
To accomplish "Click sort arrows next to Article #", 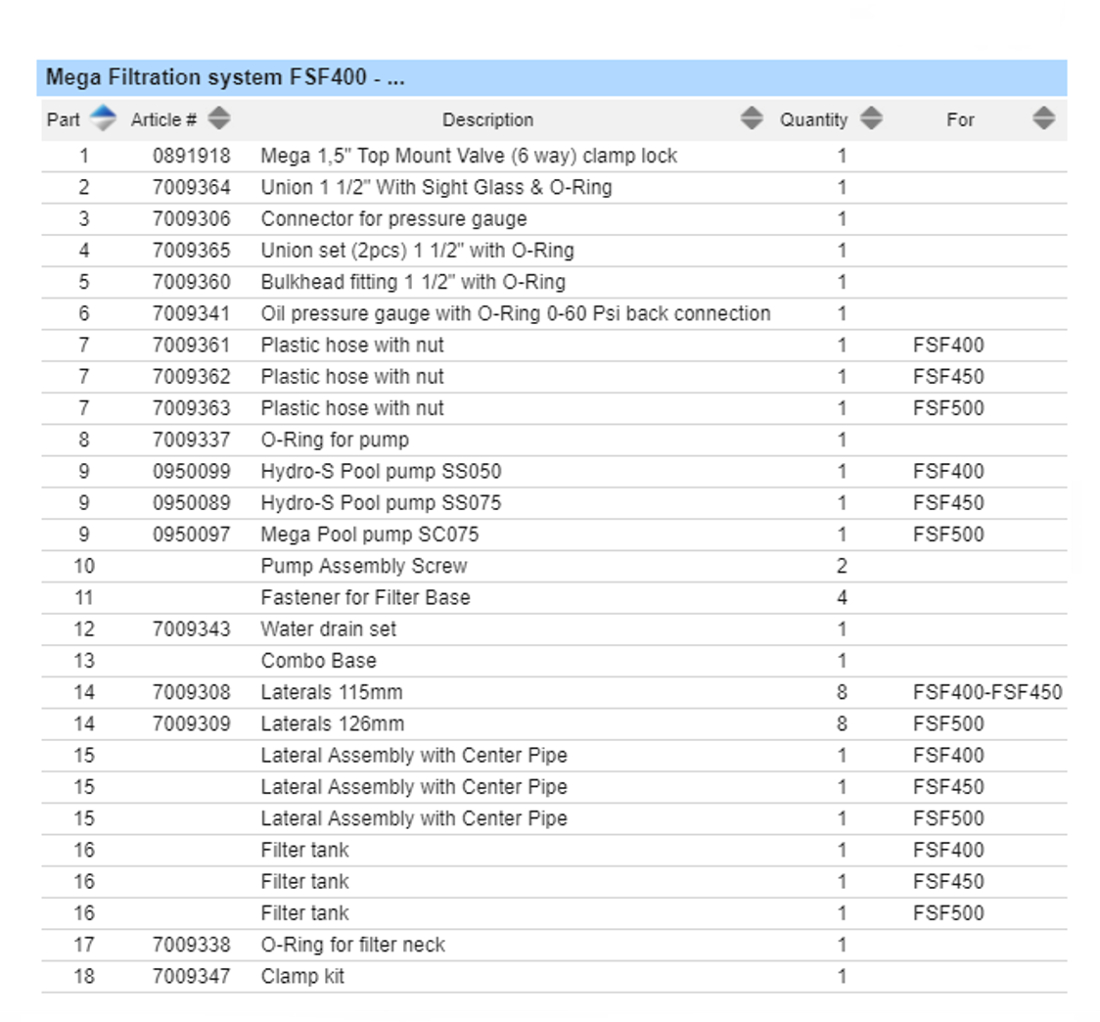I will click(219, 118).
